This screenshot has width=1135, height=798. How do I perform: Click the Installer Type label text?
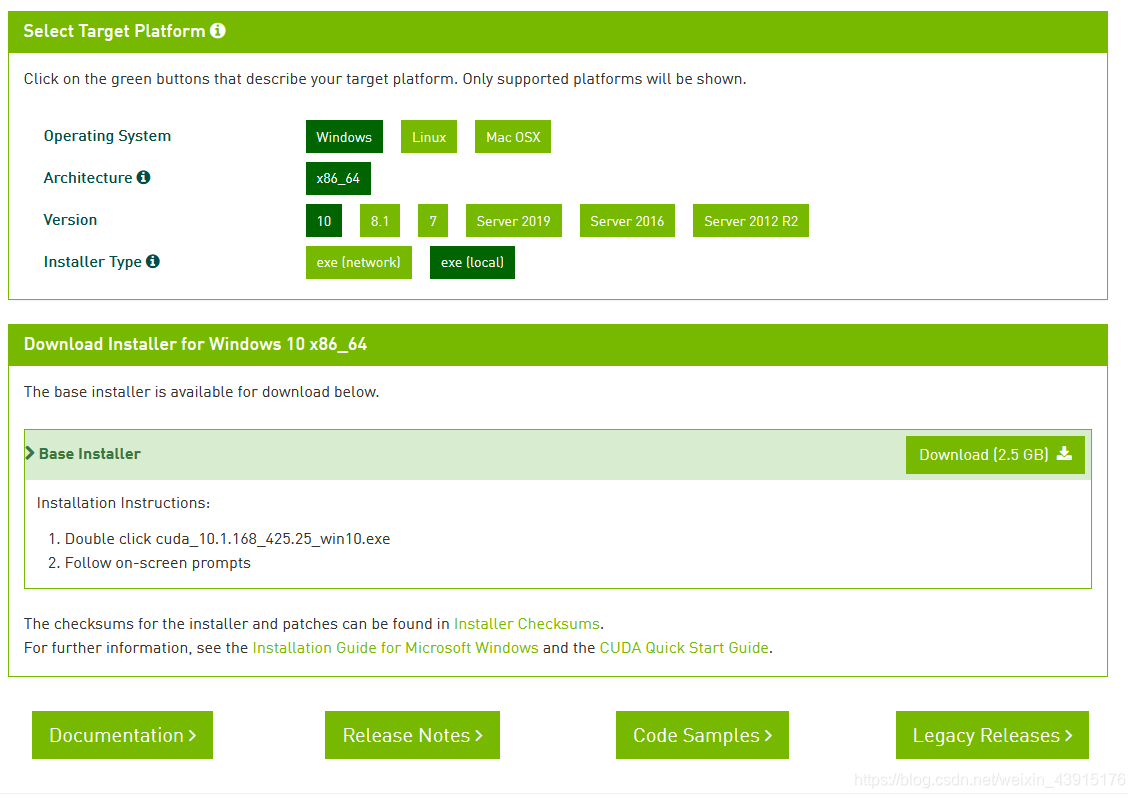coord(93,262)
